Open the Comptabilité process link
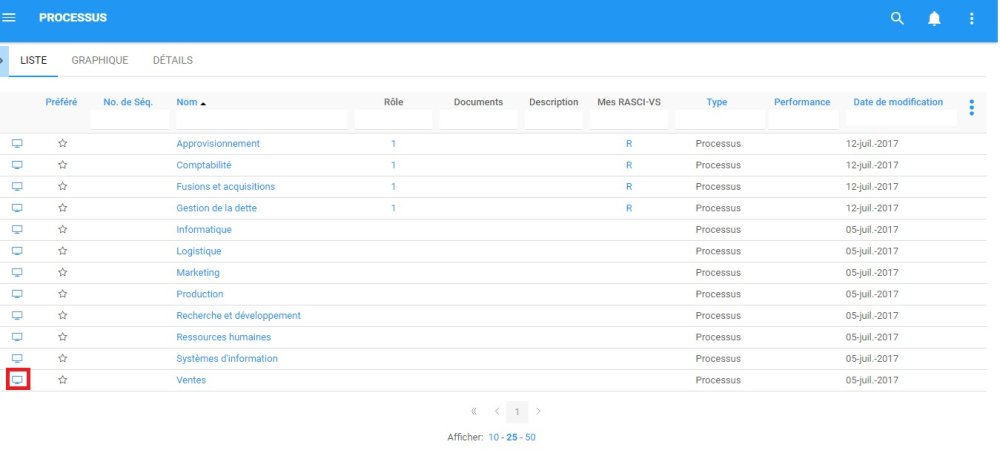Viewport: 1000px width, 456px height. pos(204,165)
